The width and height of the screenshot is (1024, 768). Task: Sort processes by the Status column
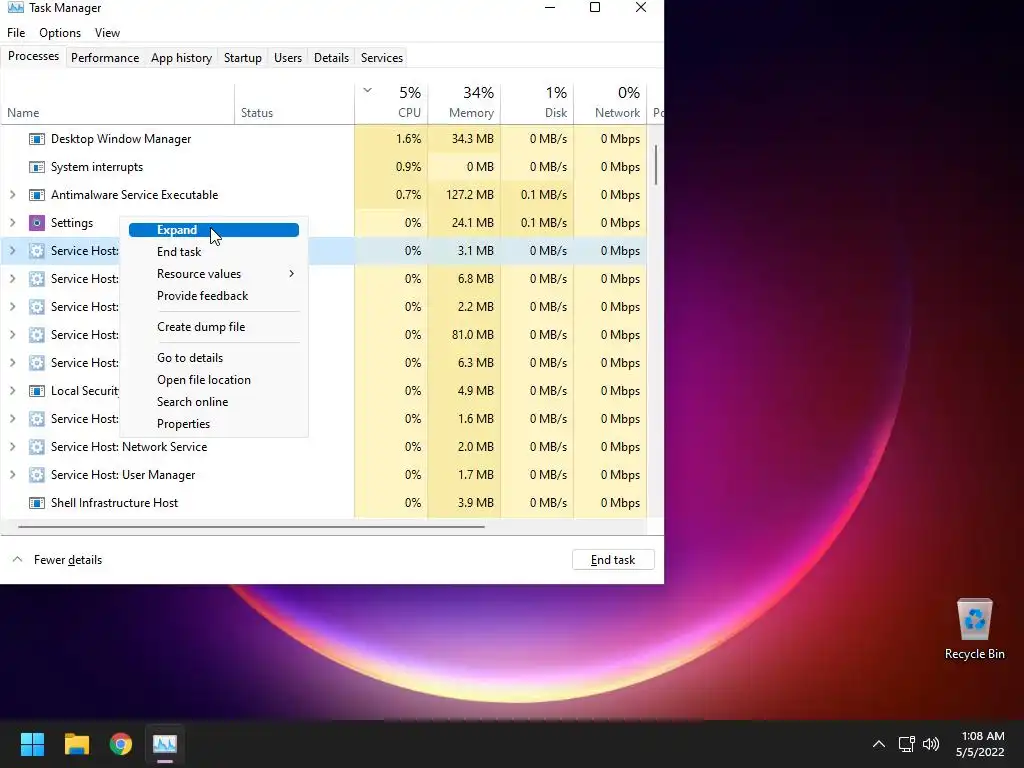[295, 103]
